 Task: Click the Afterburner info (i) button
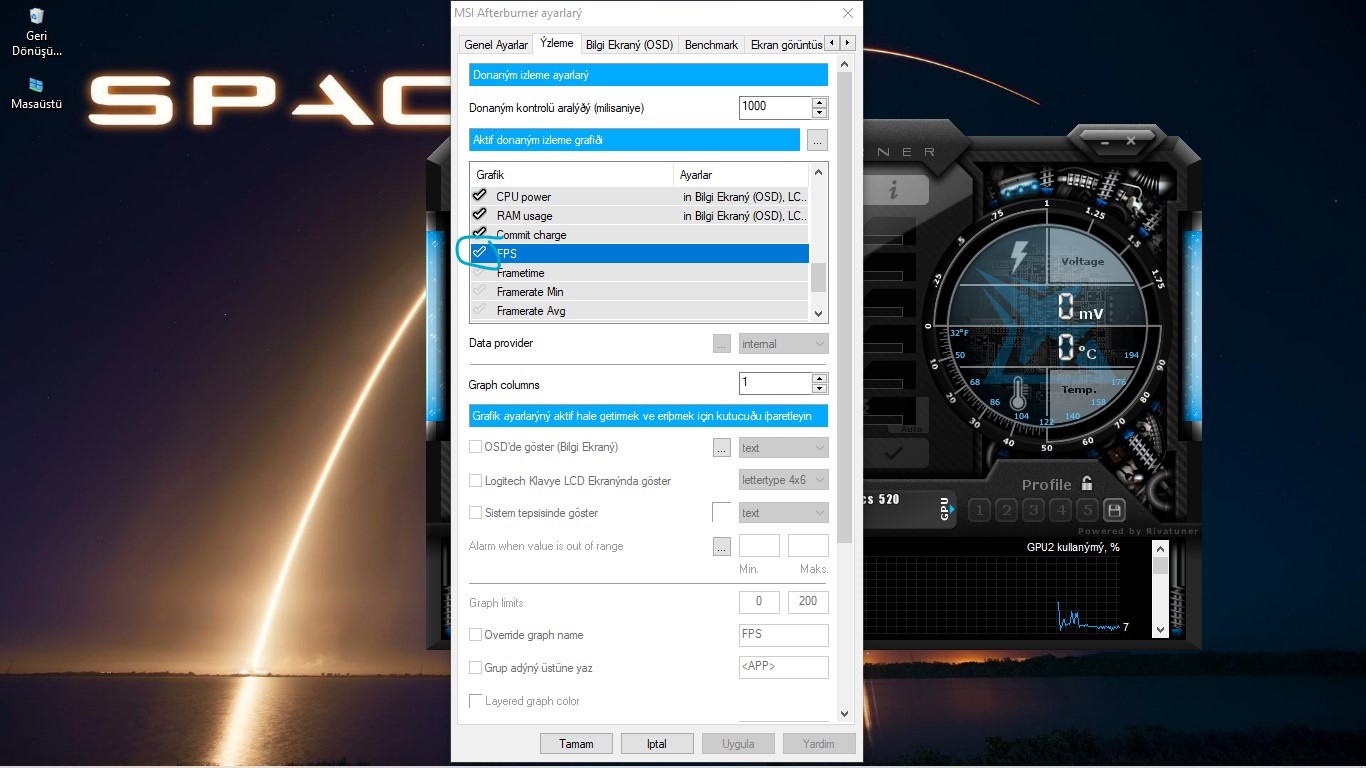893,190
